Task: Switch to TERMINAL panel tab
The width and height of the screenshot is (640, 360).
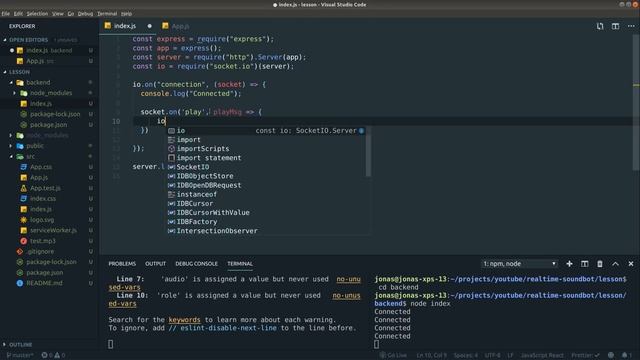Action: click(x=240, y=264)
